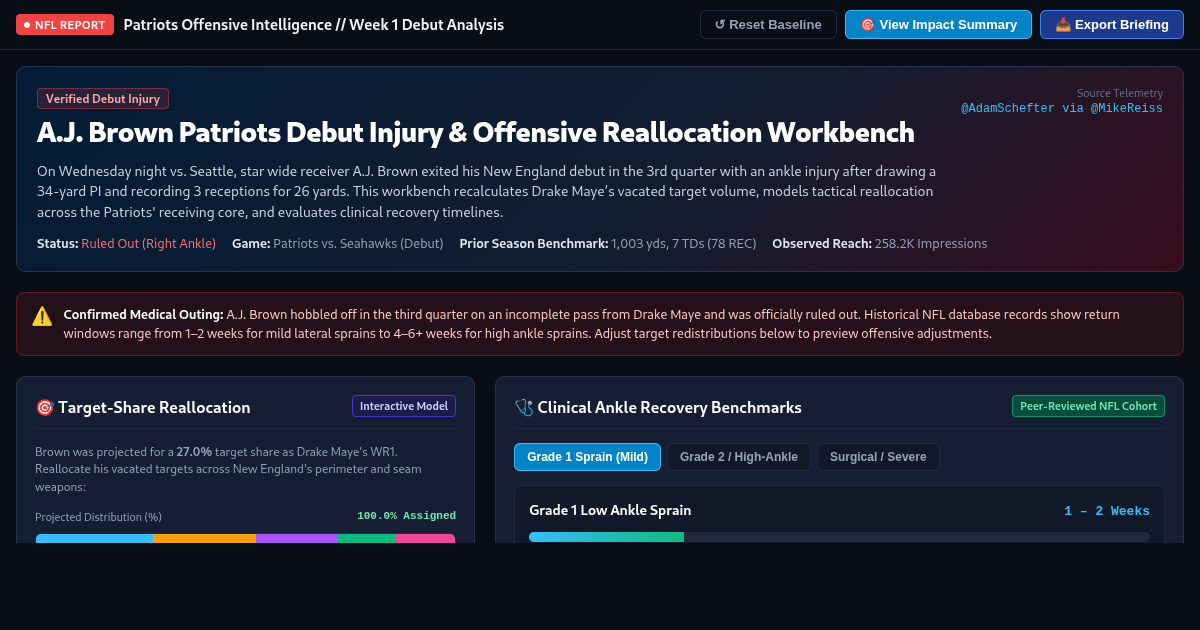The image size is (1200, 630).
Task: Click the '258.2K Impressions' value
Action: pos(930,243)
